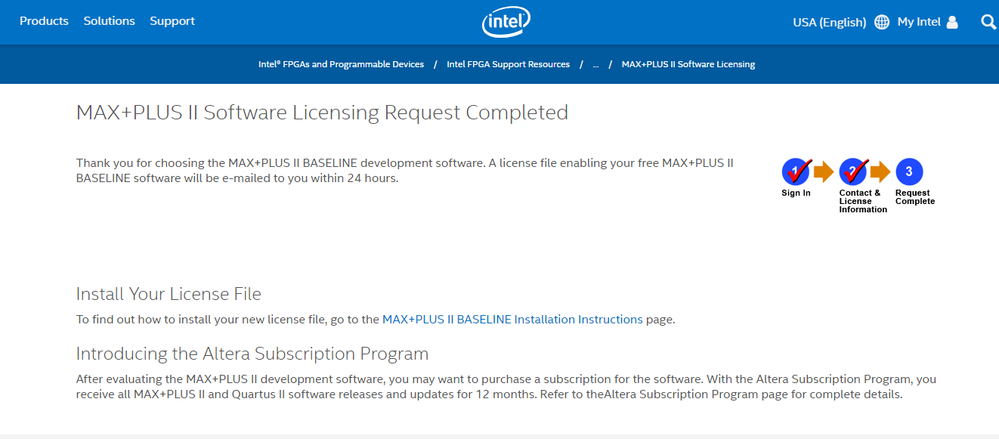The image size is (999, 439).
Task: Open the Support menu
Action: (x=172, y=21)
